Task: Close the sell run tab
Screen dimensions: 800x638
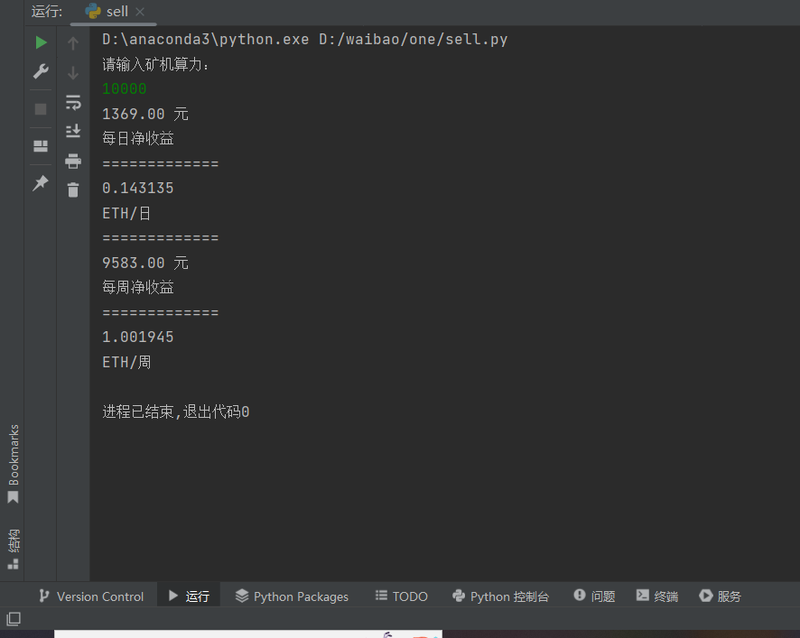Action: point(140,12)
